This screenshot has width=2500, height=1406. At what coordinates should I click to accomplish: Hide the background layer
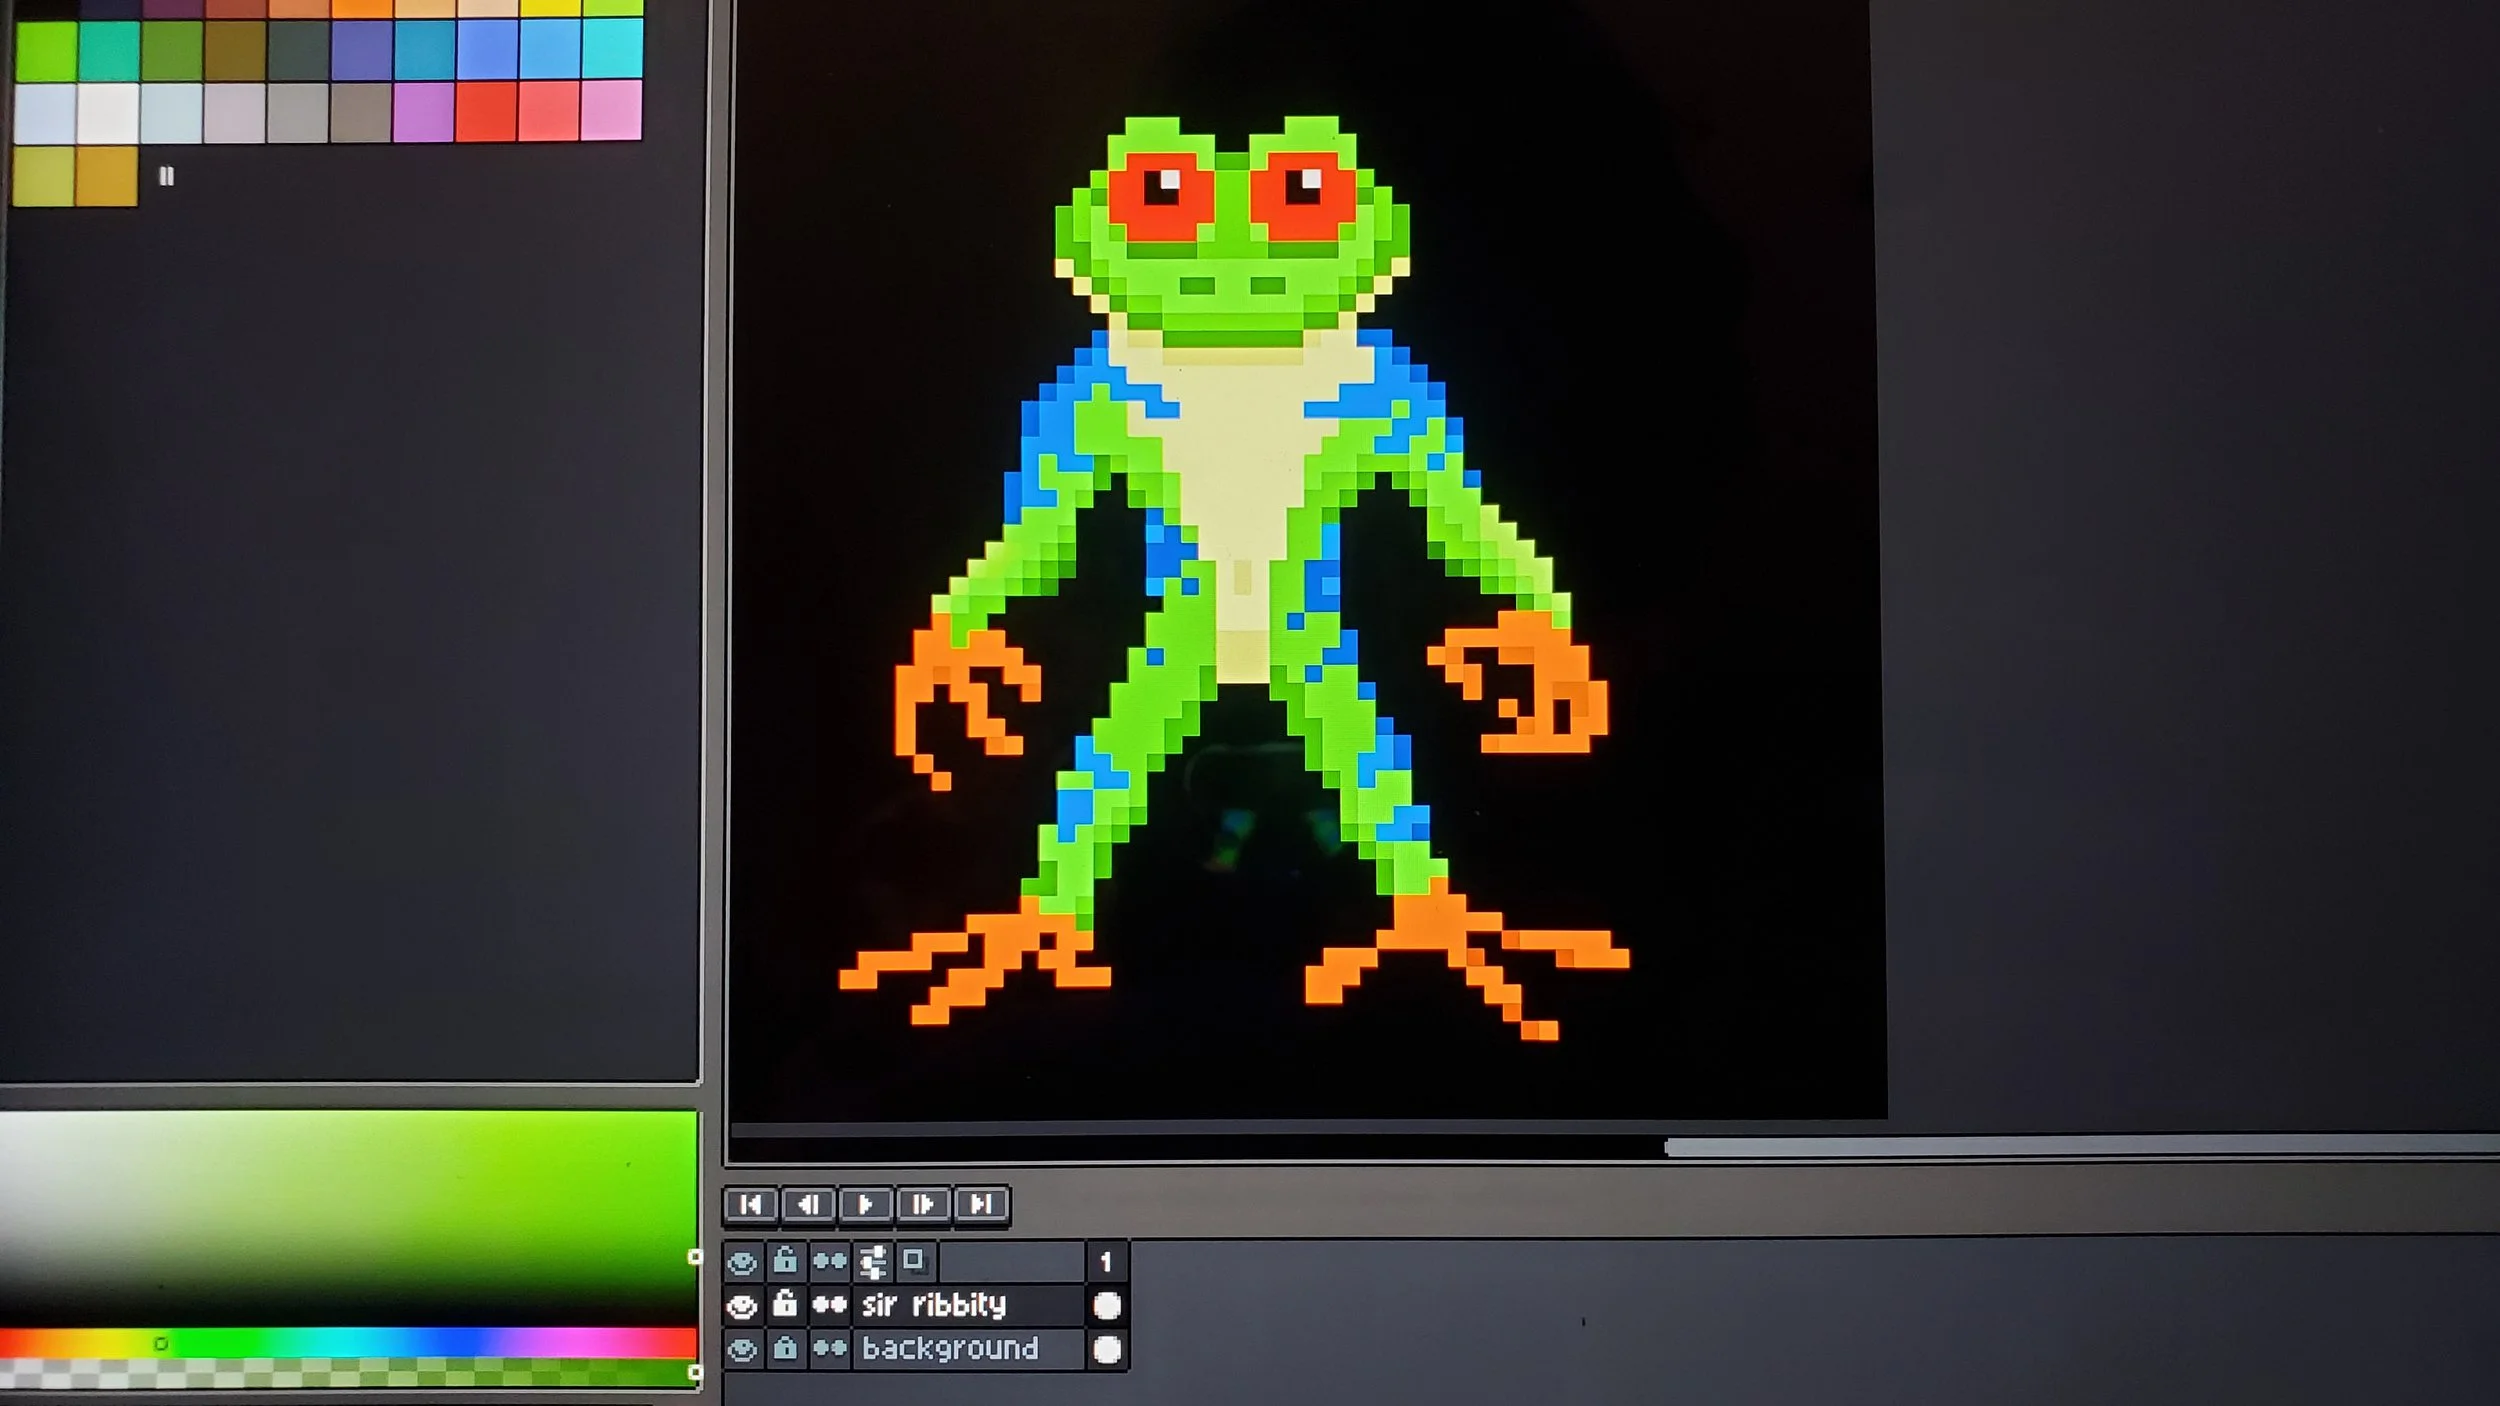pos(742,1350)
